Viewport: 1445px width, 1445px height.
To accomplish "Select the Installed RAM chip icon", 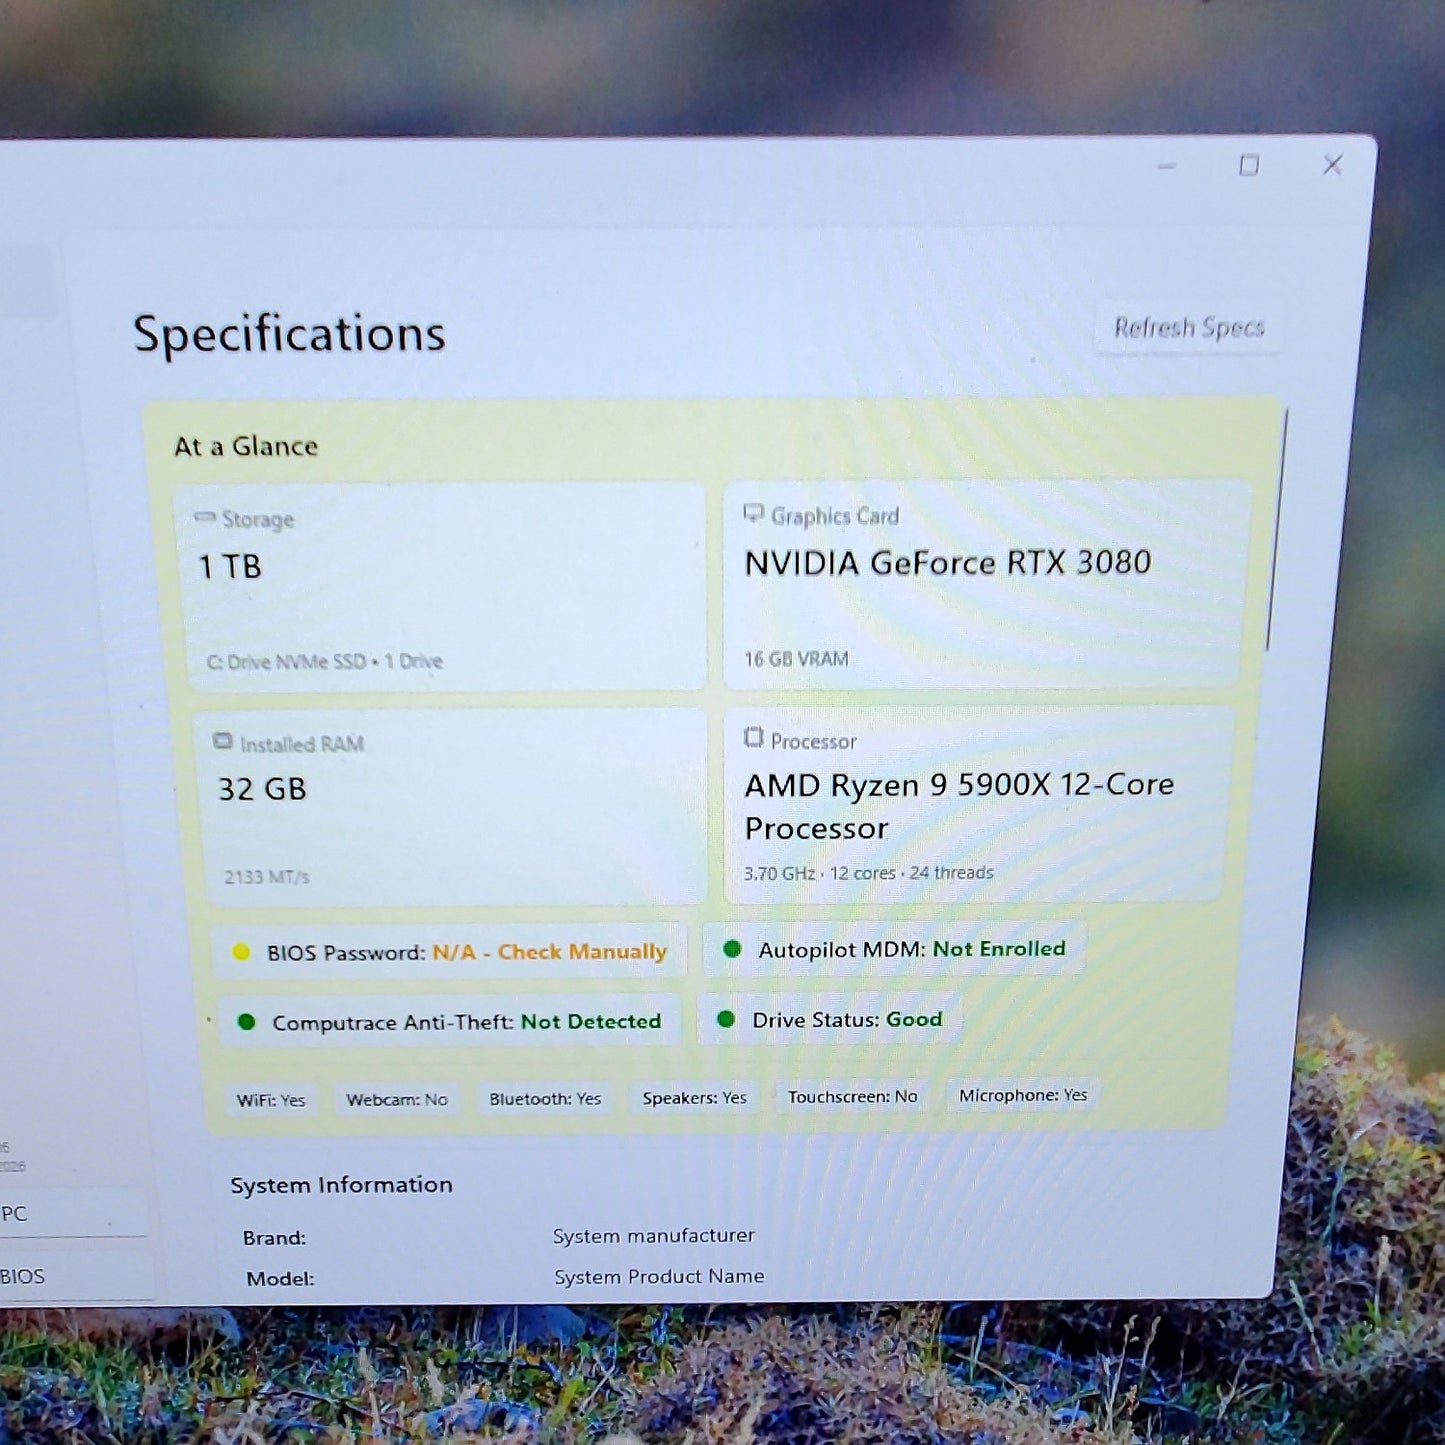I will (x=223, y=741).
